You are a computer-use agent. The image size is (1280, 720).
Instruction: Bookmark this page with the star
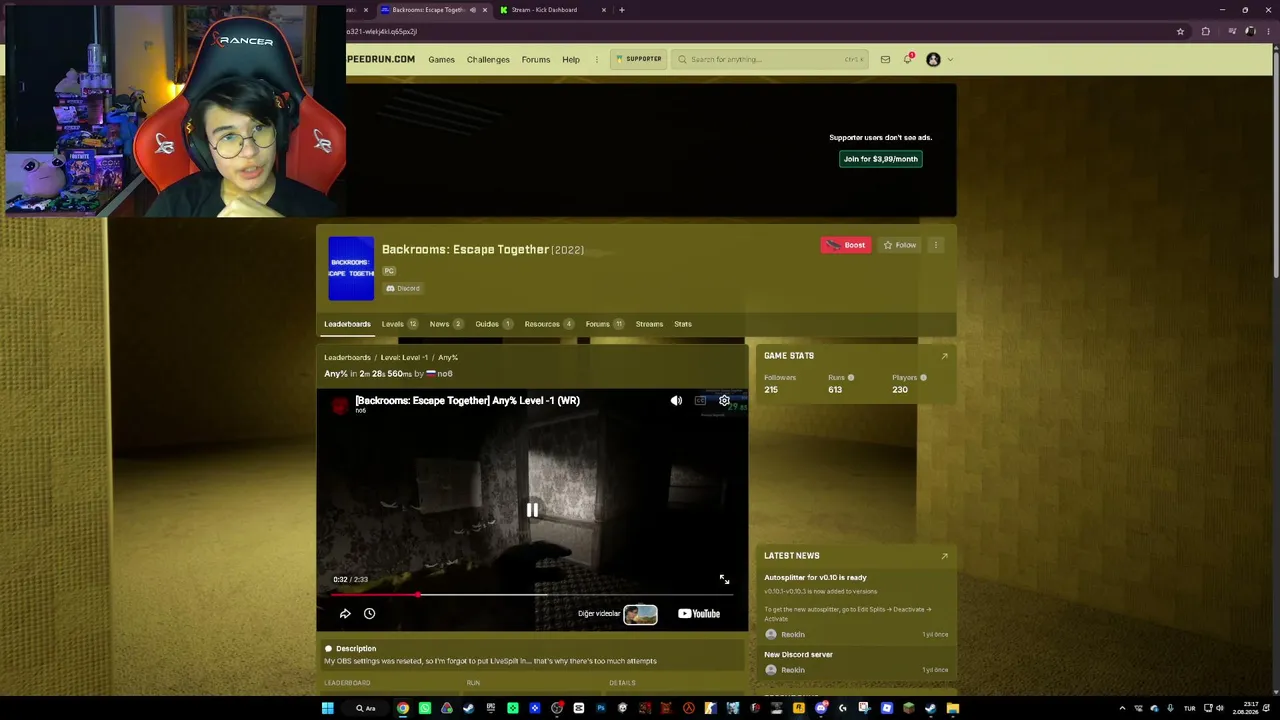pyautogui.click(x=1180, y=32)
